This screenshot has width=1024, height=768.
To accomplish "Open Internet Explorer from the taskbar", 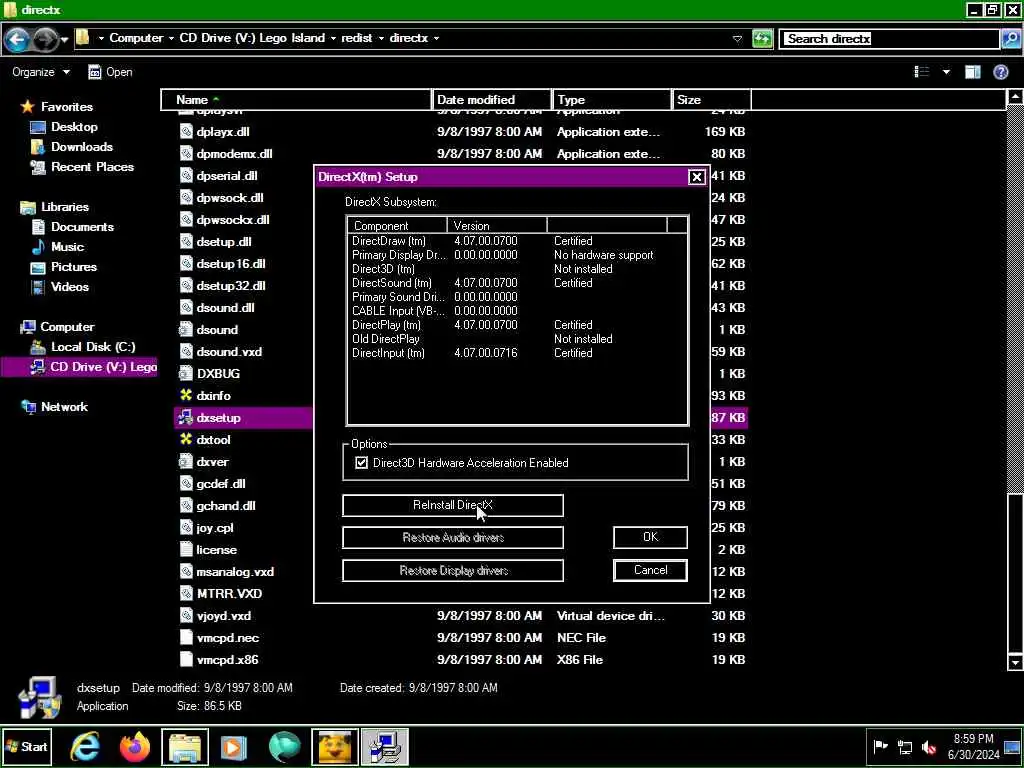I will click(x=85, y=746).
